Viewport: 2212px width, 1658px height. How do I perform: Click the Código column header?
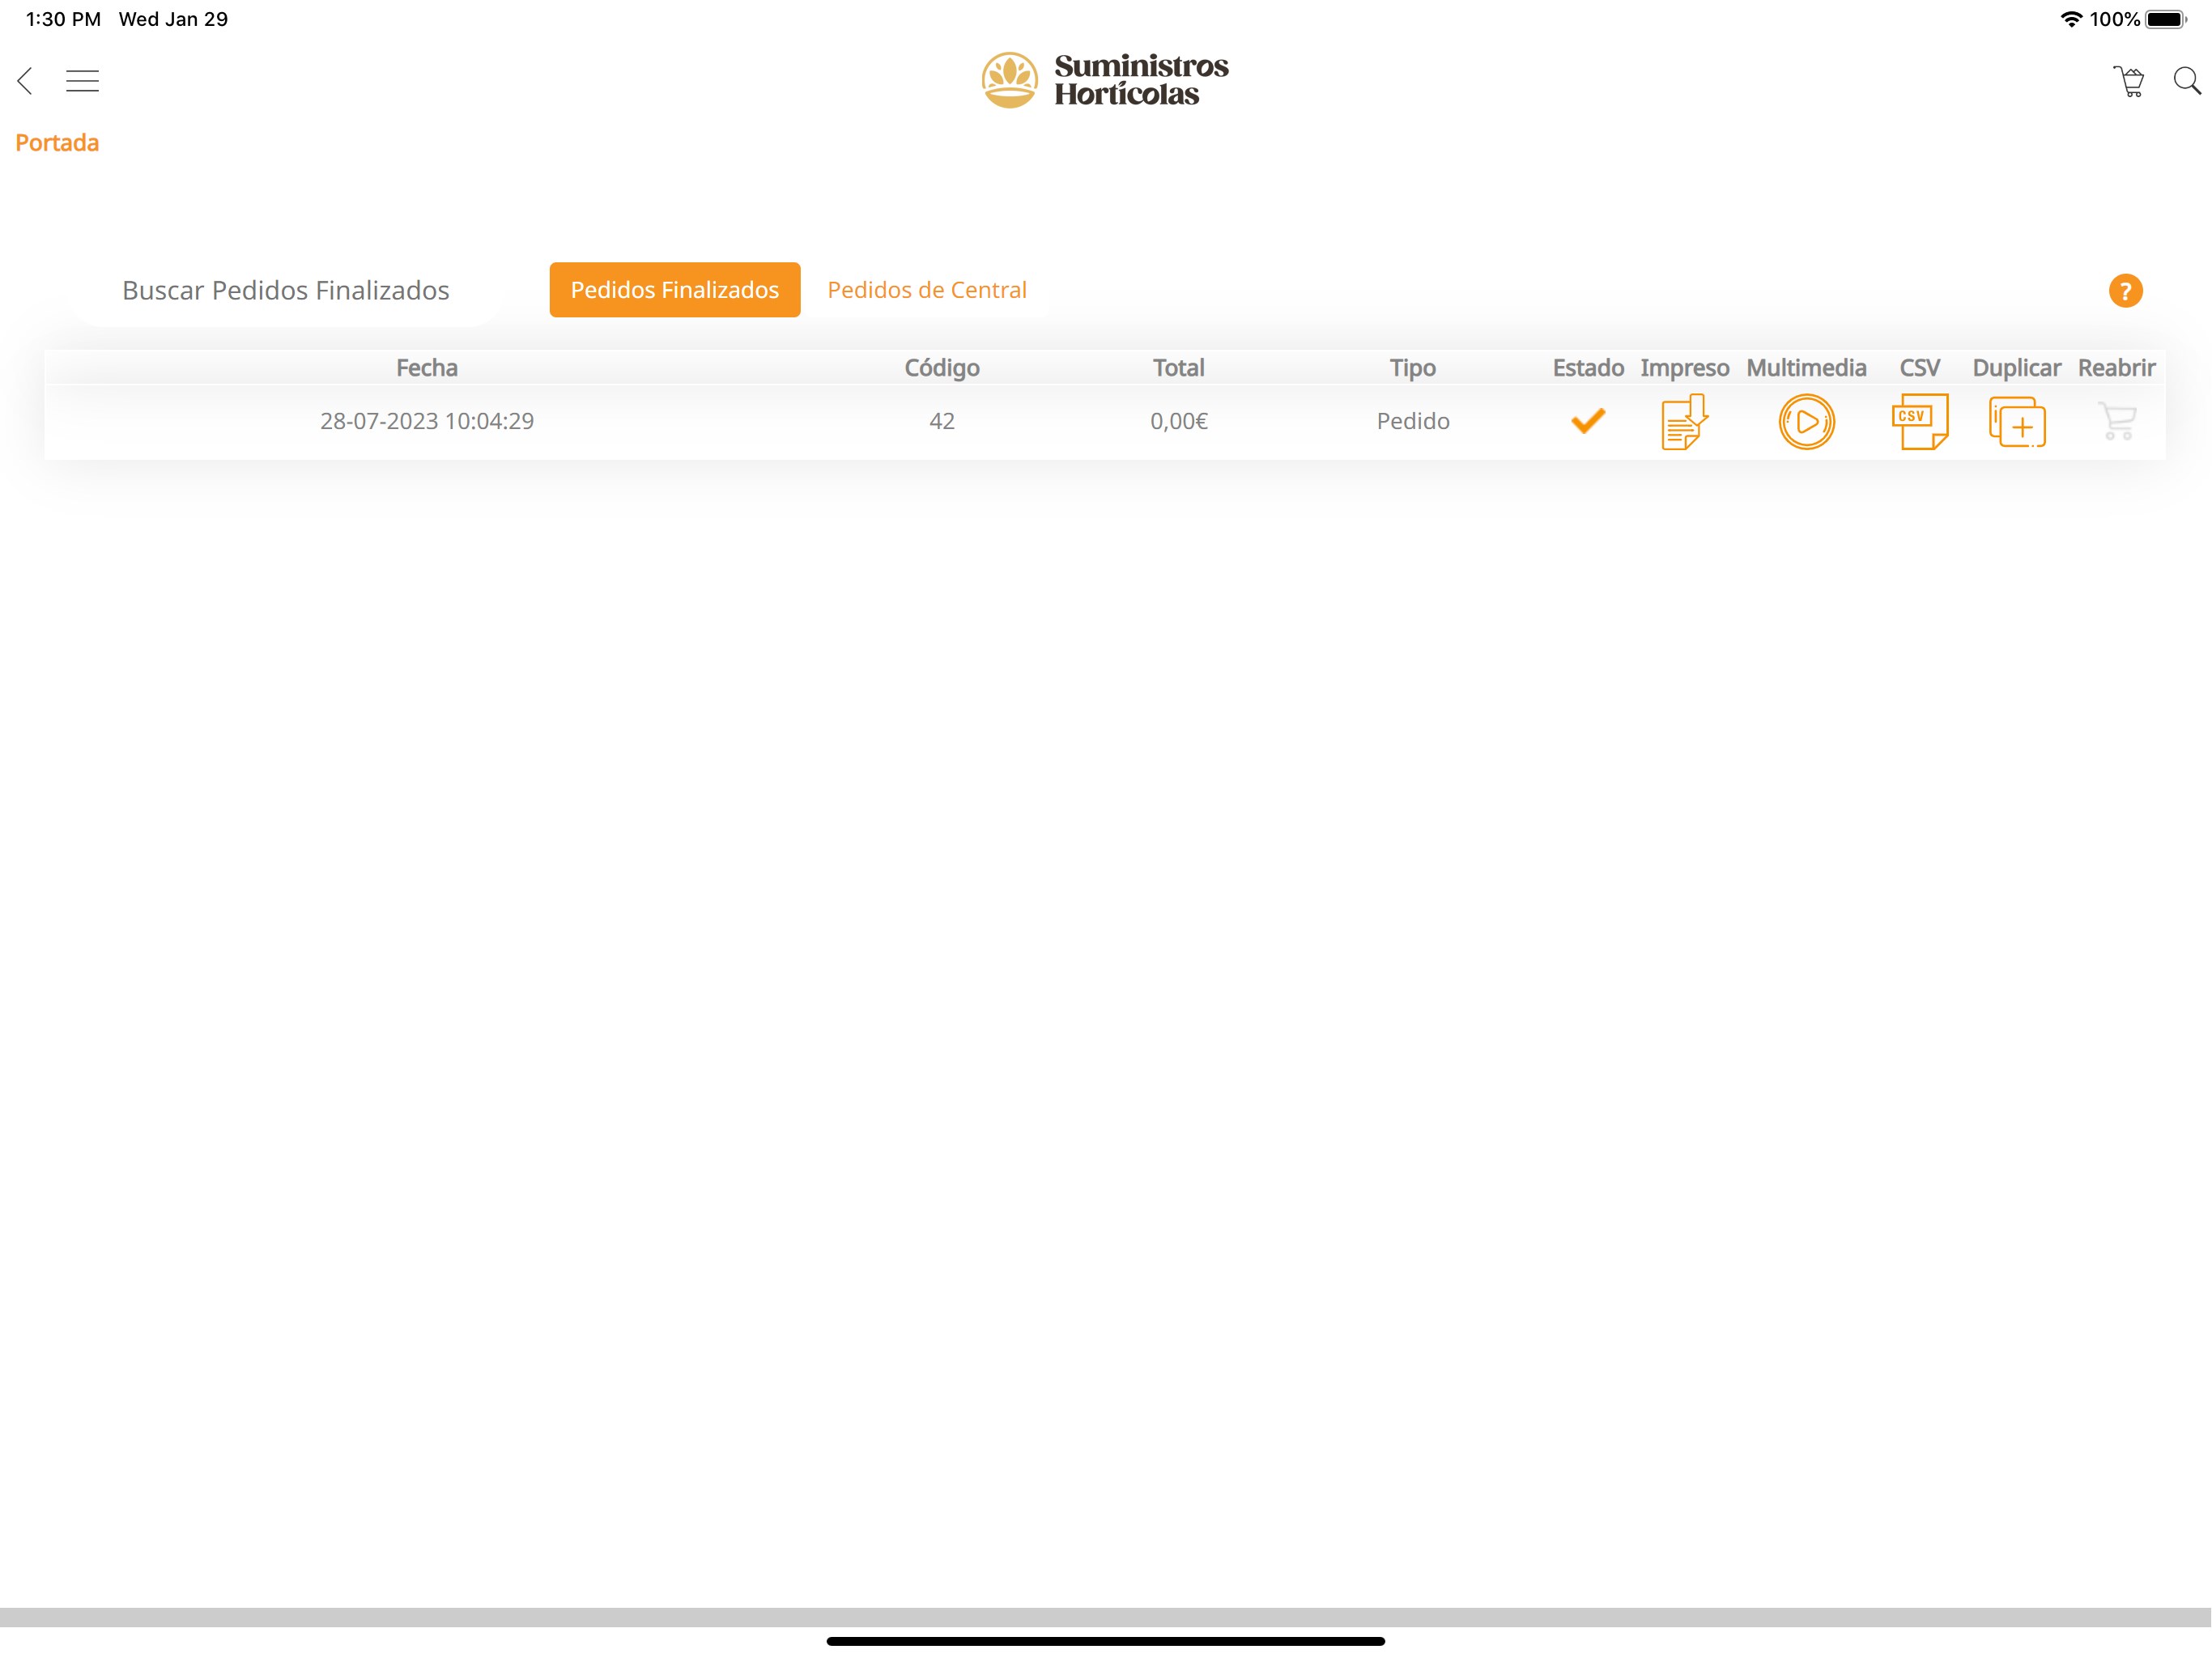(941, 368)
